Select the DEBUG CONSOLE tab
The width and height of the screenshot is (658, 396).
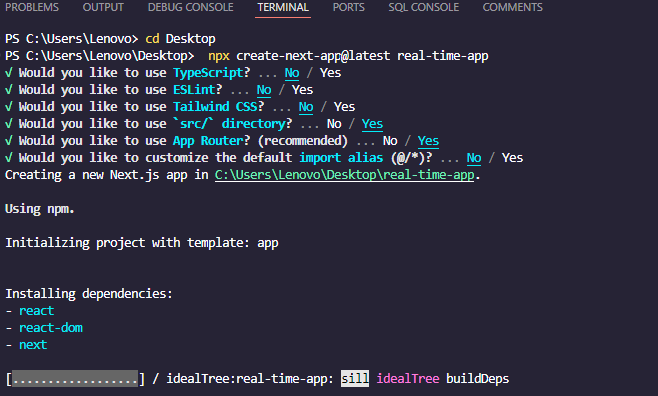click(191, 8)
